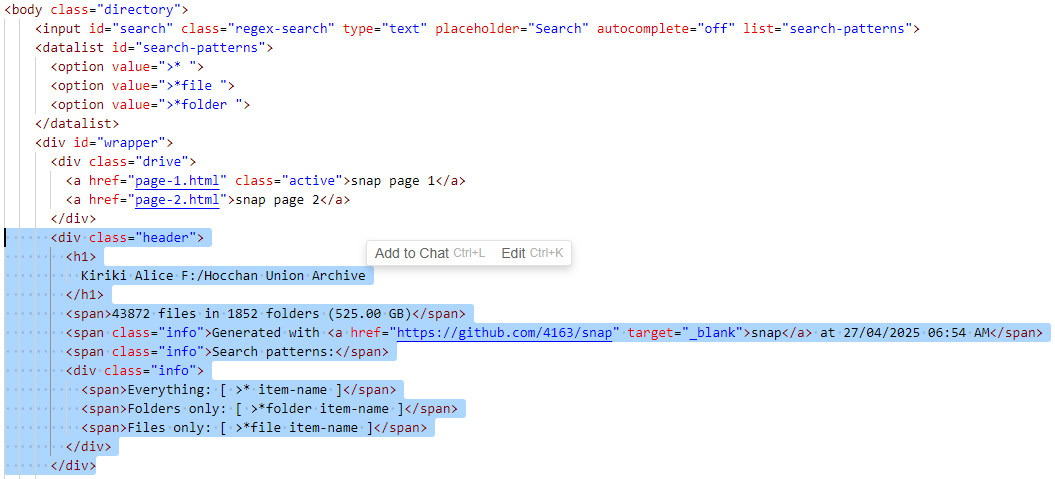Click the option value=">*folder " line
The height and width of the screenshot is (479, 1055).
150,104
